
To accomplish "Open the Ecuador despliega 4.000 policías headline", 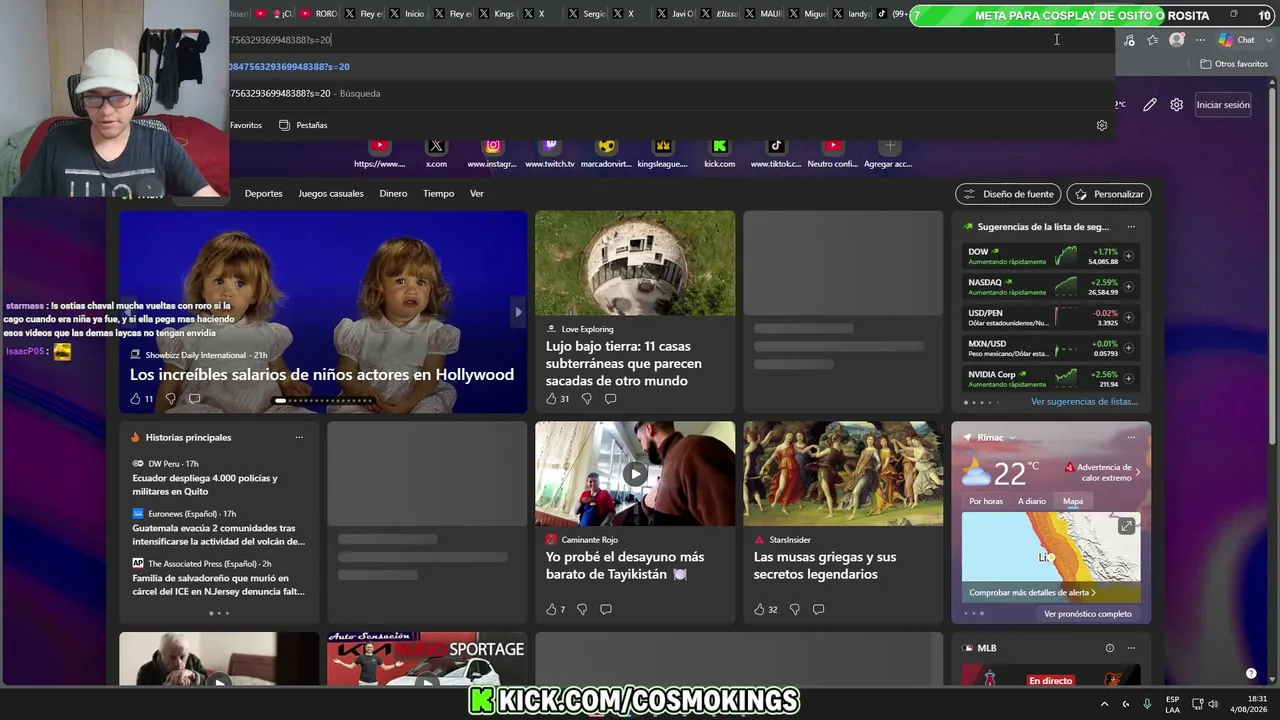I will (205, 485).
